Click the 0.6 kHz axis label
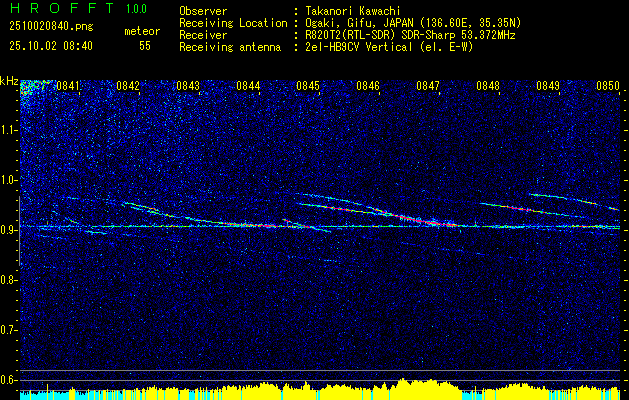Image resolution: width=629 pixels, height=400 pixels. click(x=8, y=380)
